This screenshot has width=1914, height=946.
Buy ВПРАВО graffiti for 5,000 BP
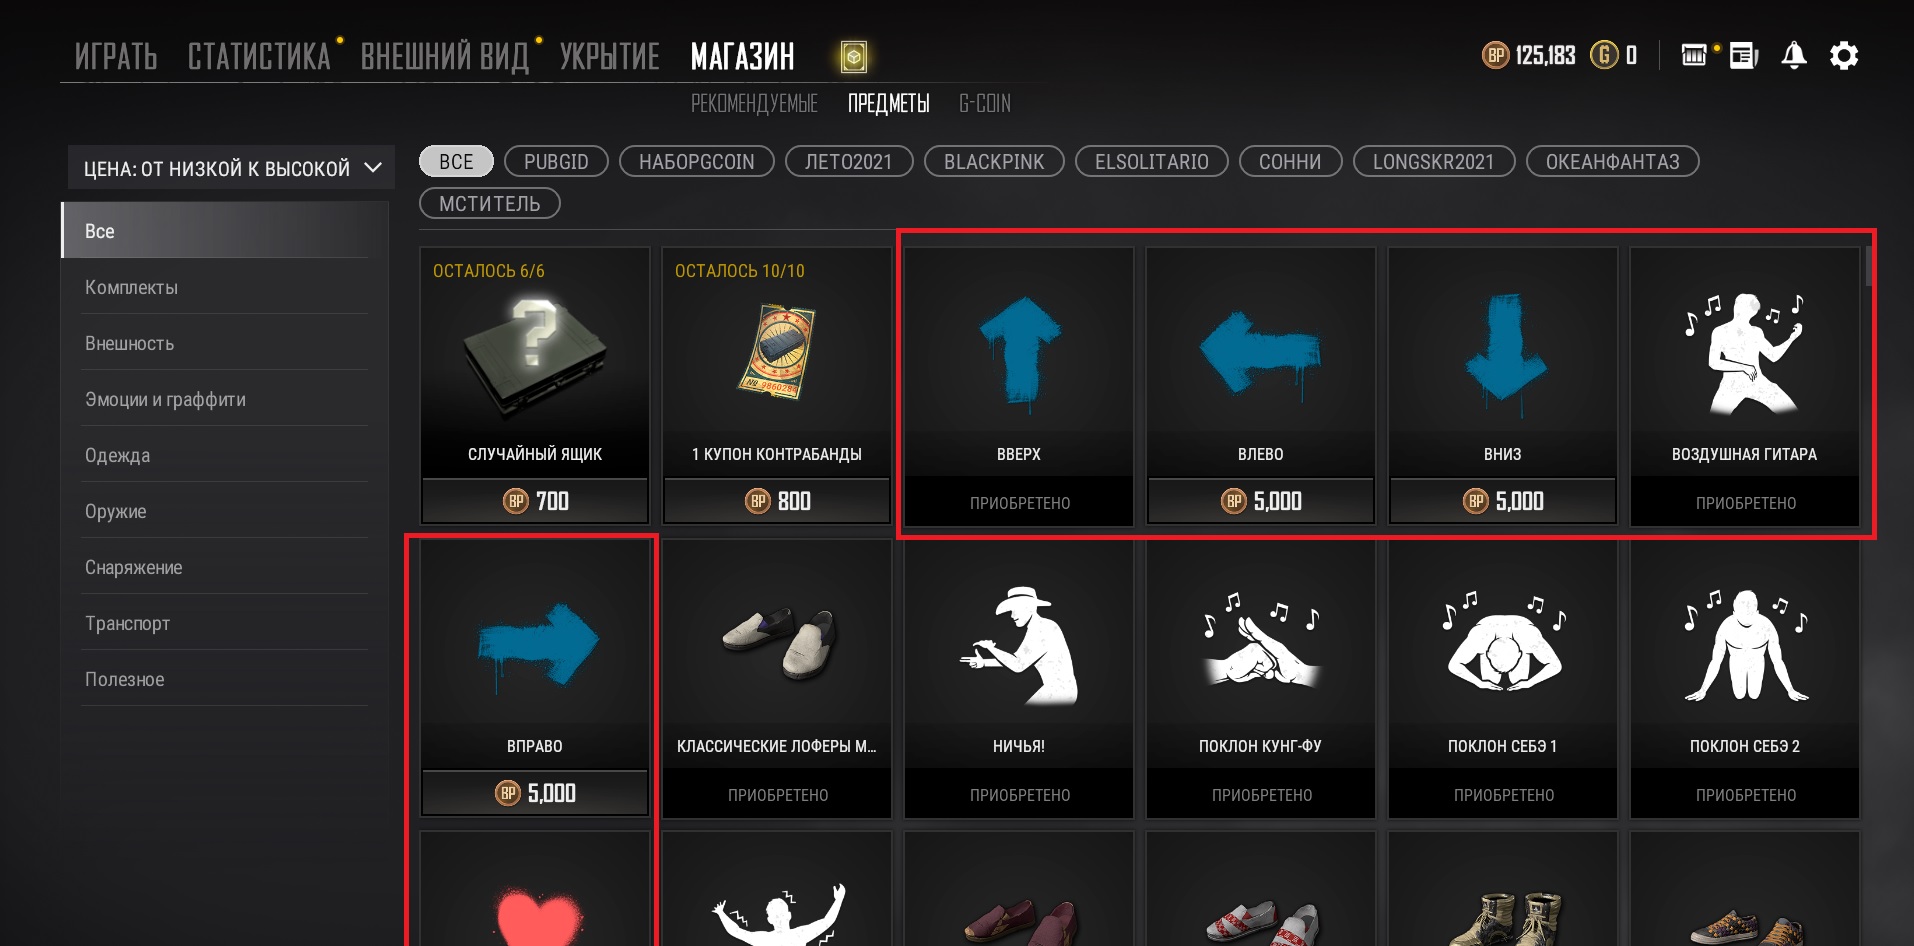click(x=535, y=793)
